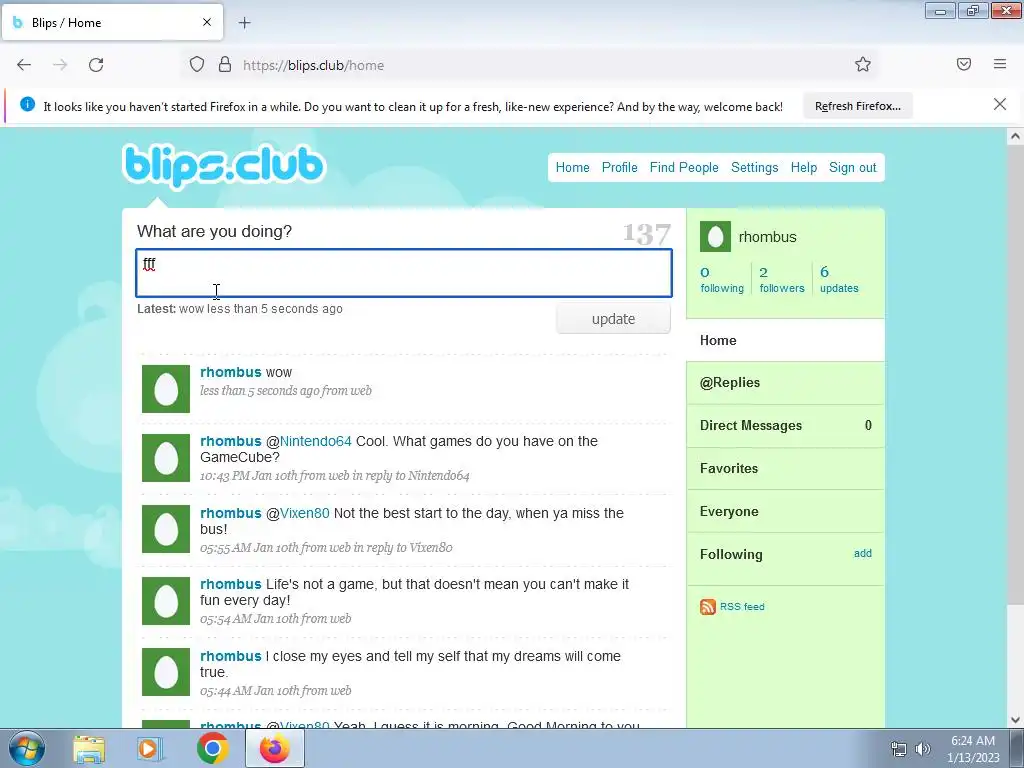Click the shield tracking protection icon
This screenshot has height=768, width=1024.
[x=197, y=65]
